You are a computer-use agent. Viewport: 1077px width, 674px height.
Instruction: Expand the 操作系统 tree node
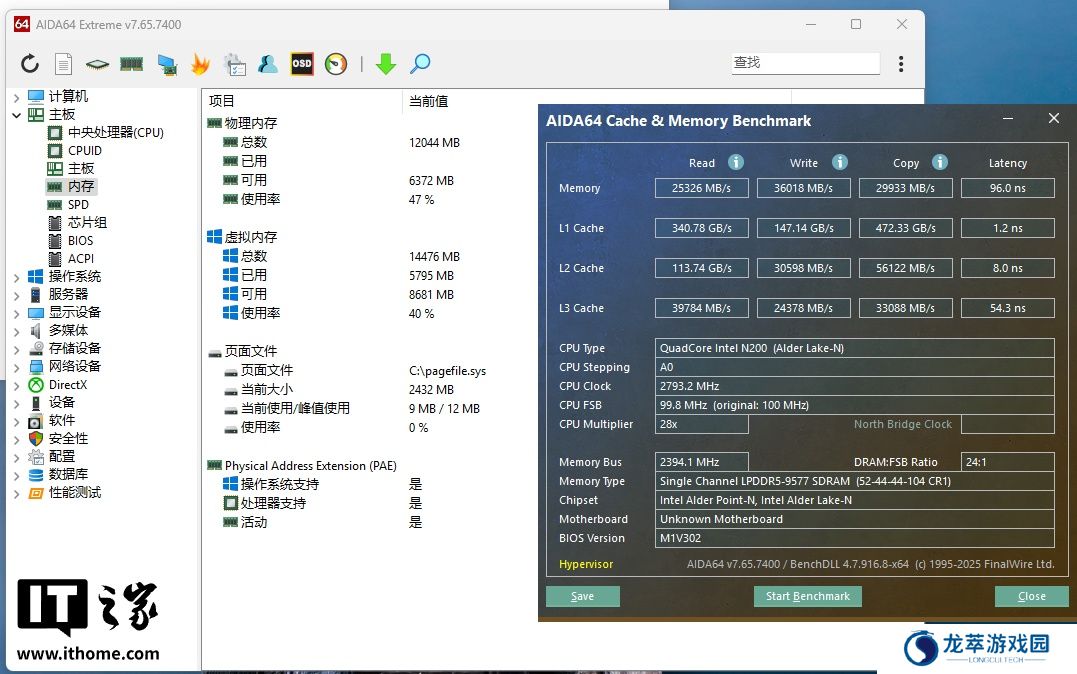point(16,277)
